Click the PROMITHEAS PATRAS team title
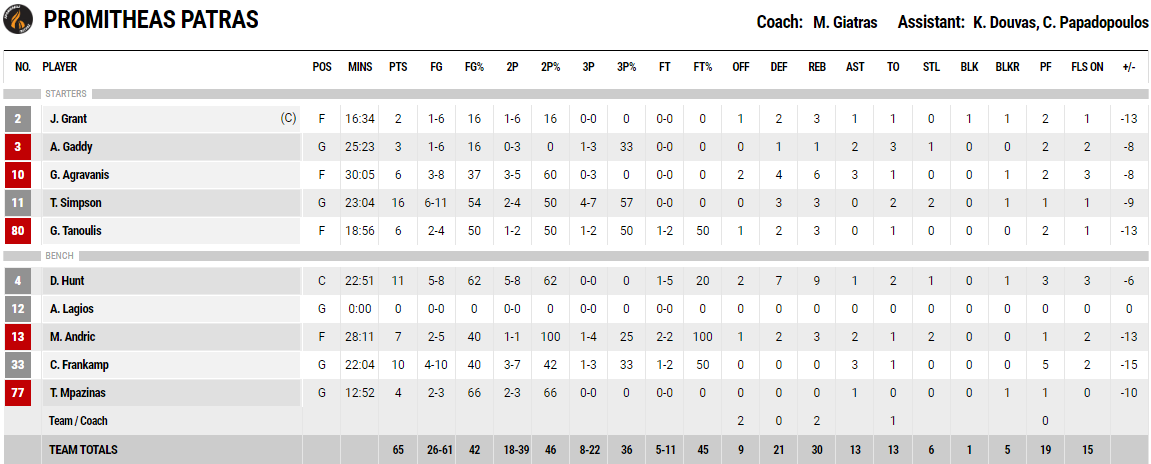1151x464 pixels. pos(151,20)
